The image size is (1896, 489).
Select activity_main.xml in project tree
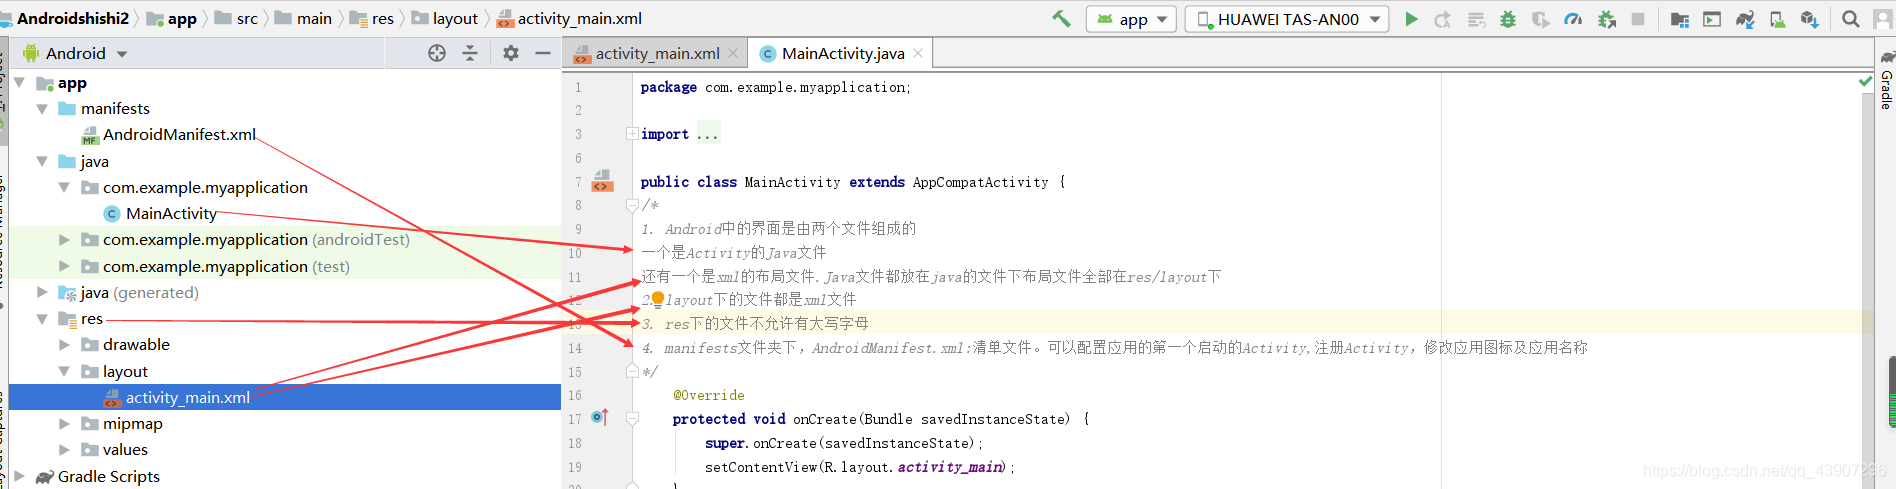(187, 397)
